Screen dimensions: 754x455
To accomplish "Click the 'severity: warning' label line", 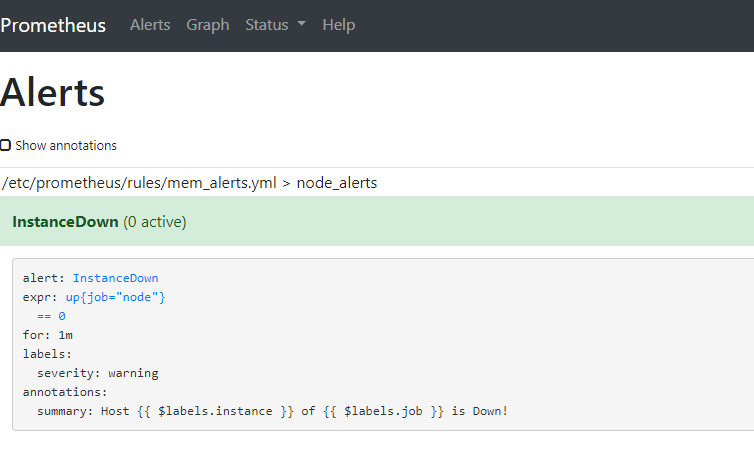I will point(98,373).
